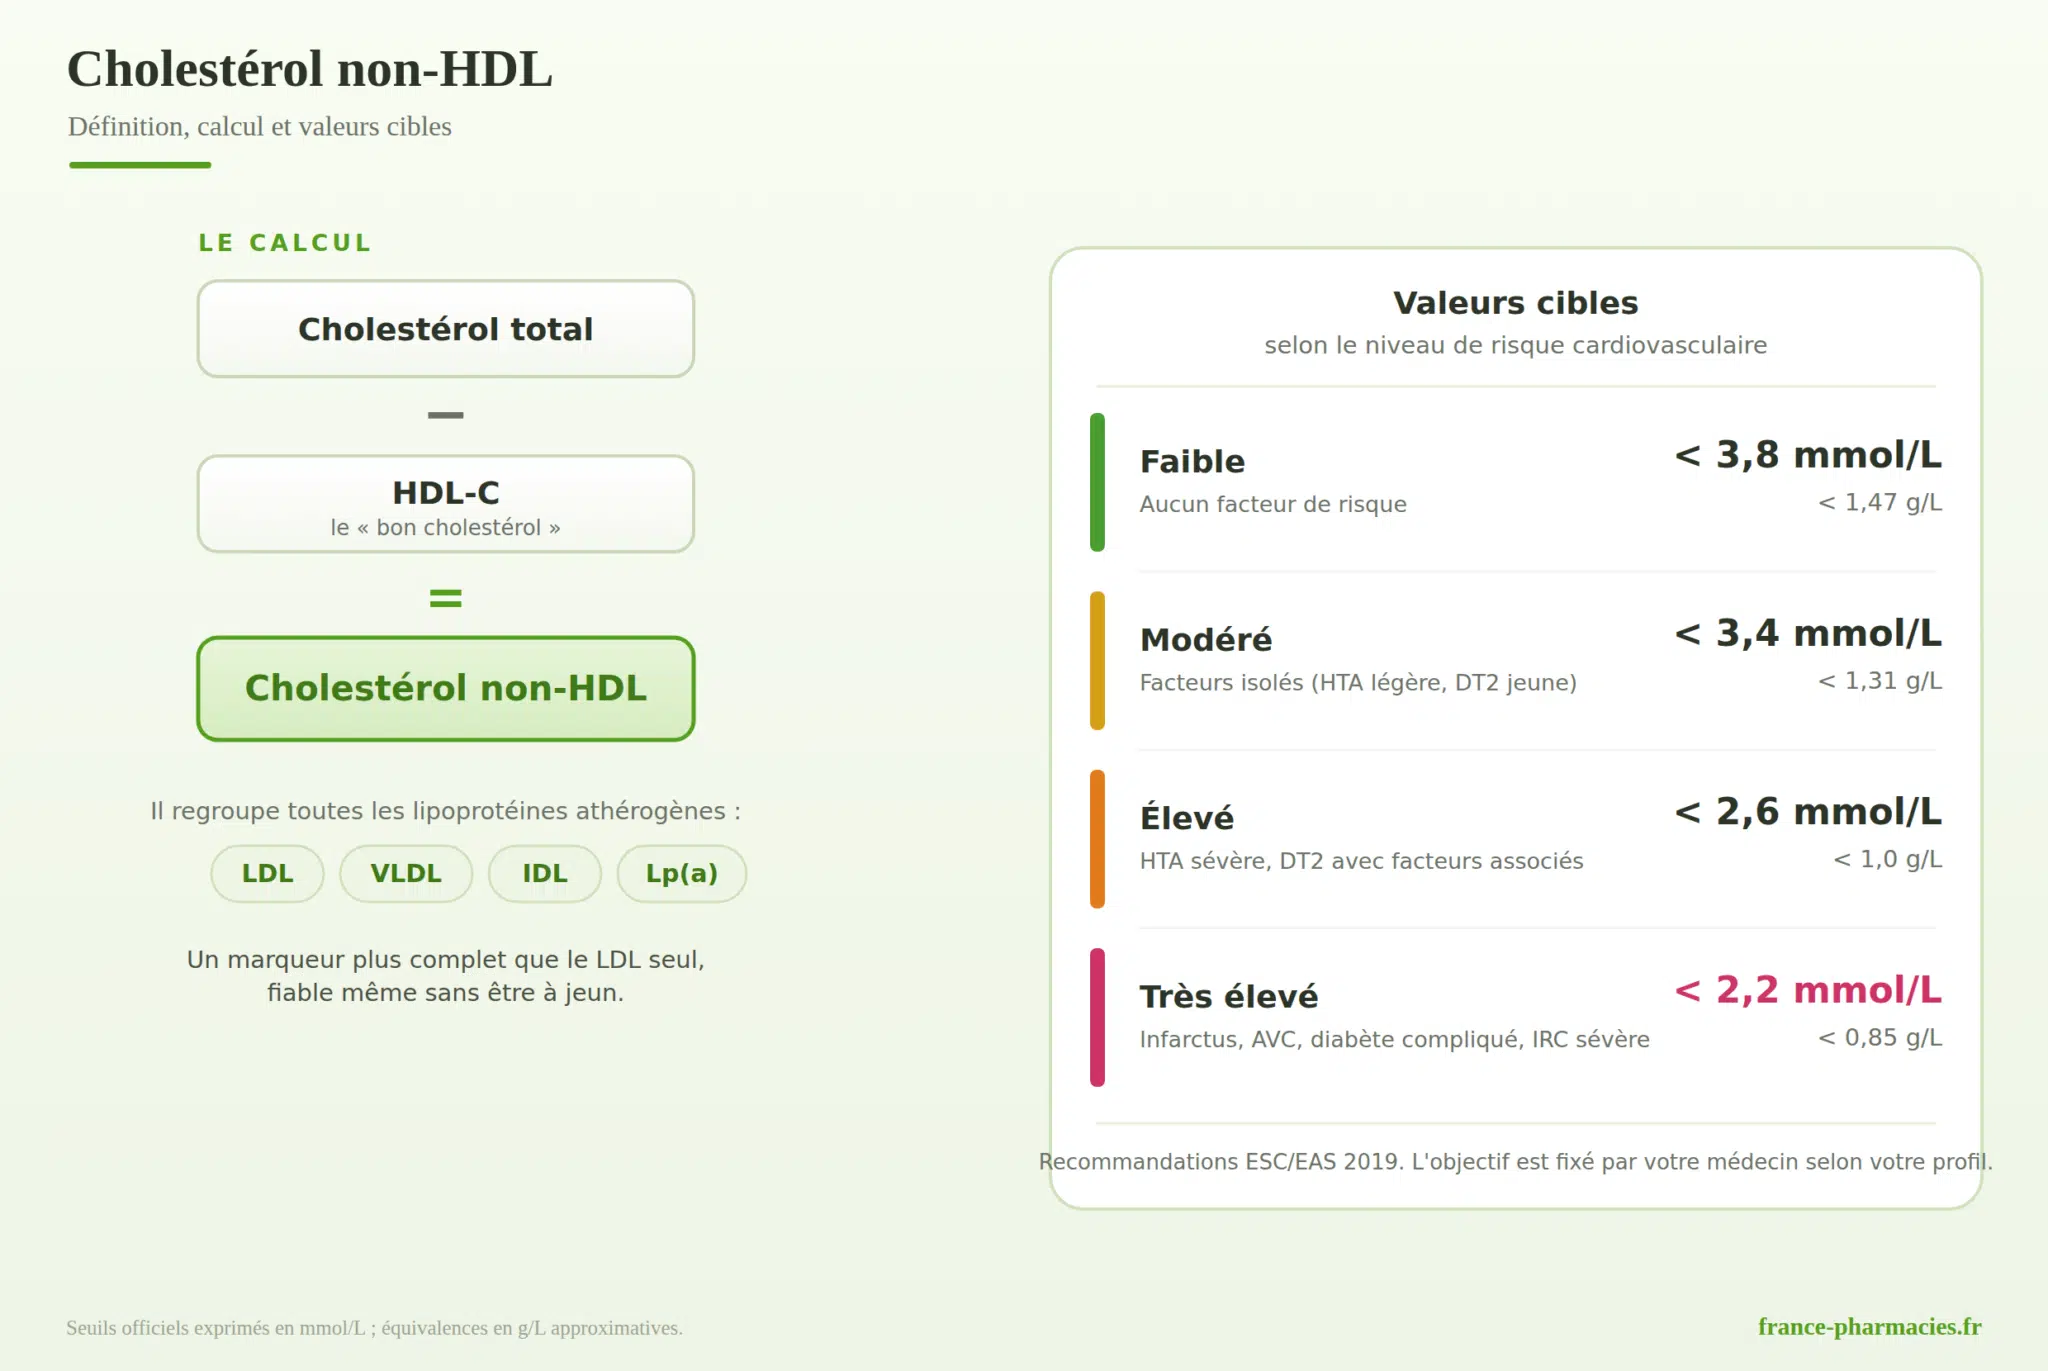Viewport: 2048px width, 1371px height.
Task: Click the main title Cholestérol non-HDL
Action: point(309,70)
